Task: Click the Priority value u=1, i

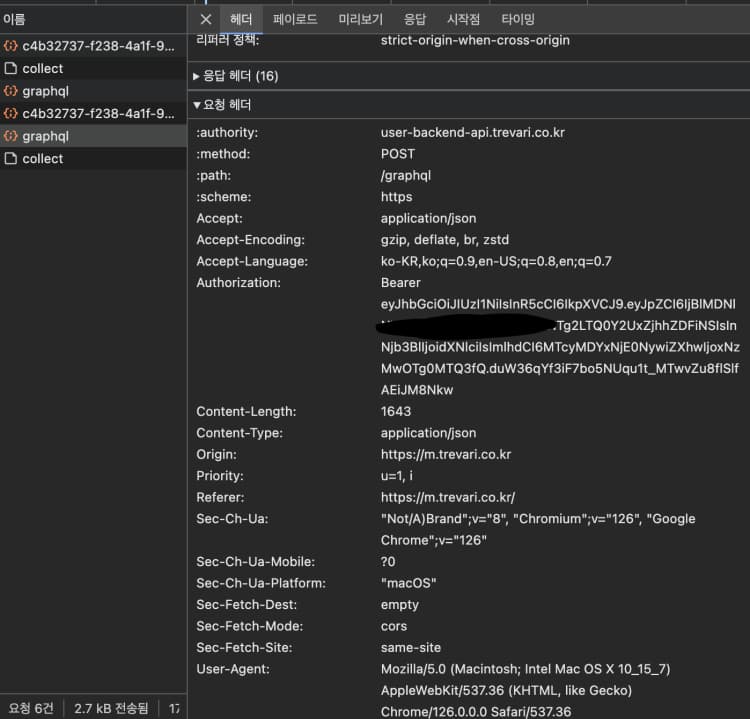Action: pos(397,476)
